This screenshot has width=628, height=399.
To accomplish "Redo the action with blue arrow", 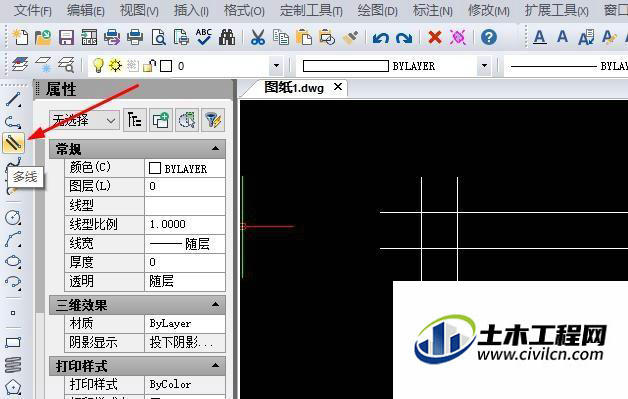I will click(x=404, y=38).
